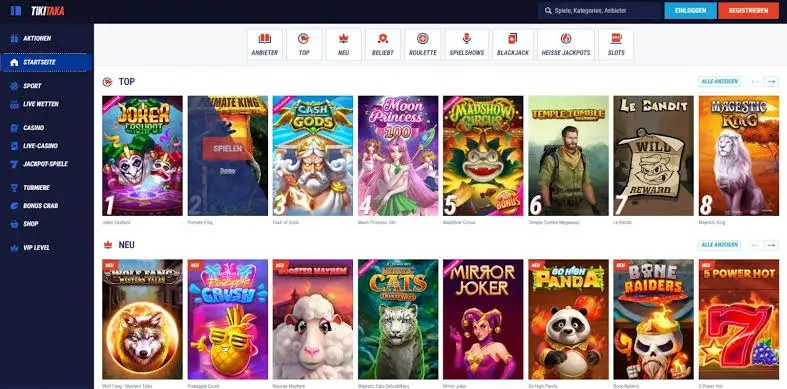The width and height of the screenshot is (787, 389).
Task: Toggle the sidebar menu icon beside the logo
Action: [16, 11]
